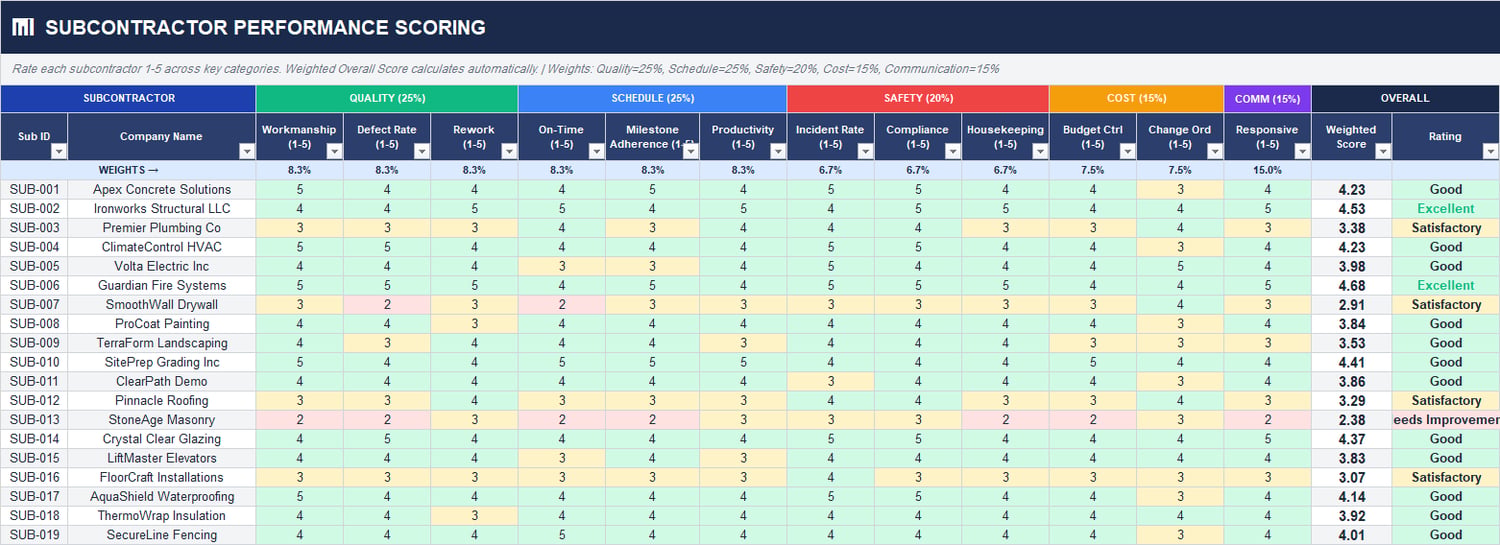Open the Workmanship column filter dropdown
Image resolution: width=1500 pixels, height=545 pixels.
click(334, 151)
